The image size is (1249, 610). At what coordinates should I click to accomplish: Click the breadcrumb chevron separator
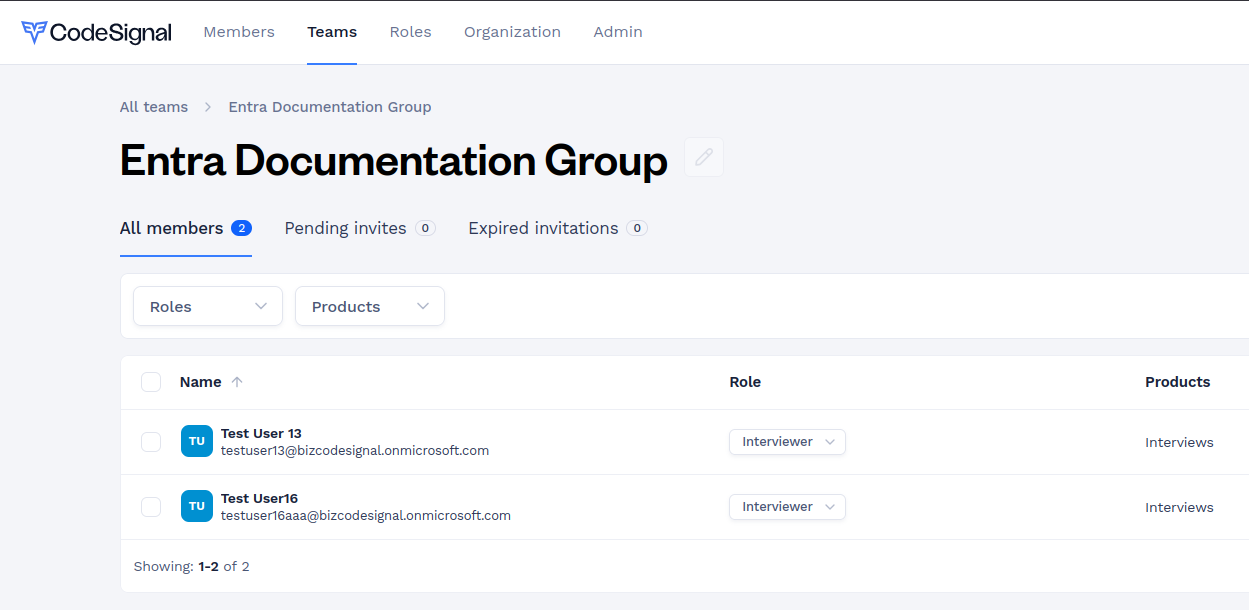(208, 107)
